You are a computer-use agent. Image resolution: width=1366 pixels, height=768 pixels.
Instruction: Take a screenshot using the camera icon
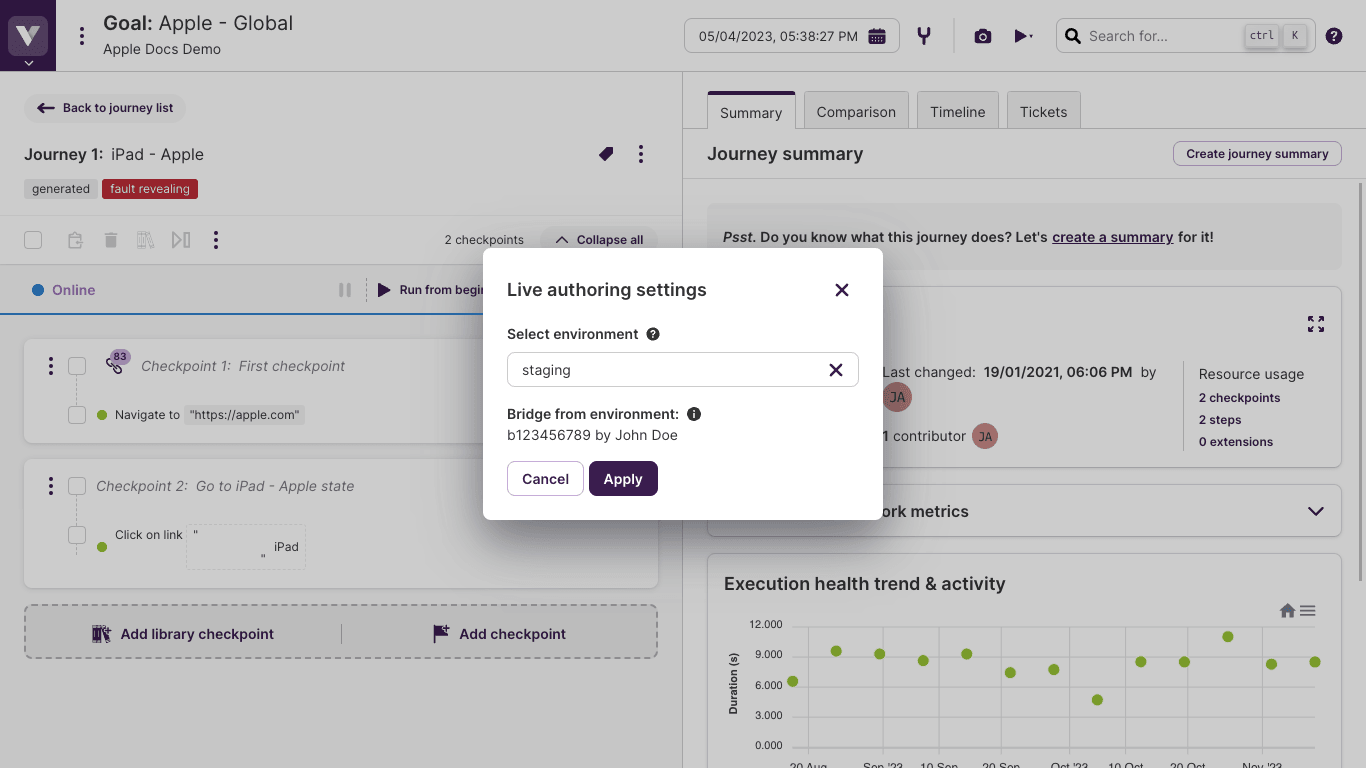pyautogui.click(x=982, y=36)
